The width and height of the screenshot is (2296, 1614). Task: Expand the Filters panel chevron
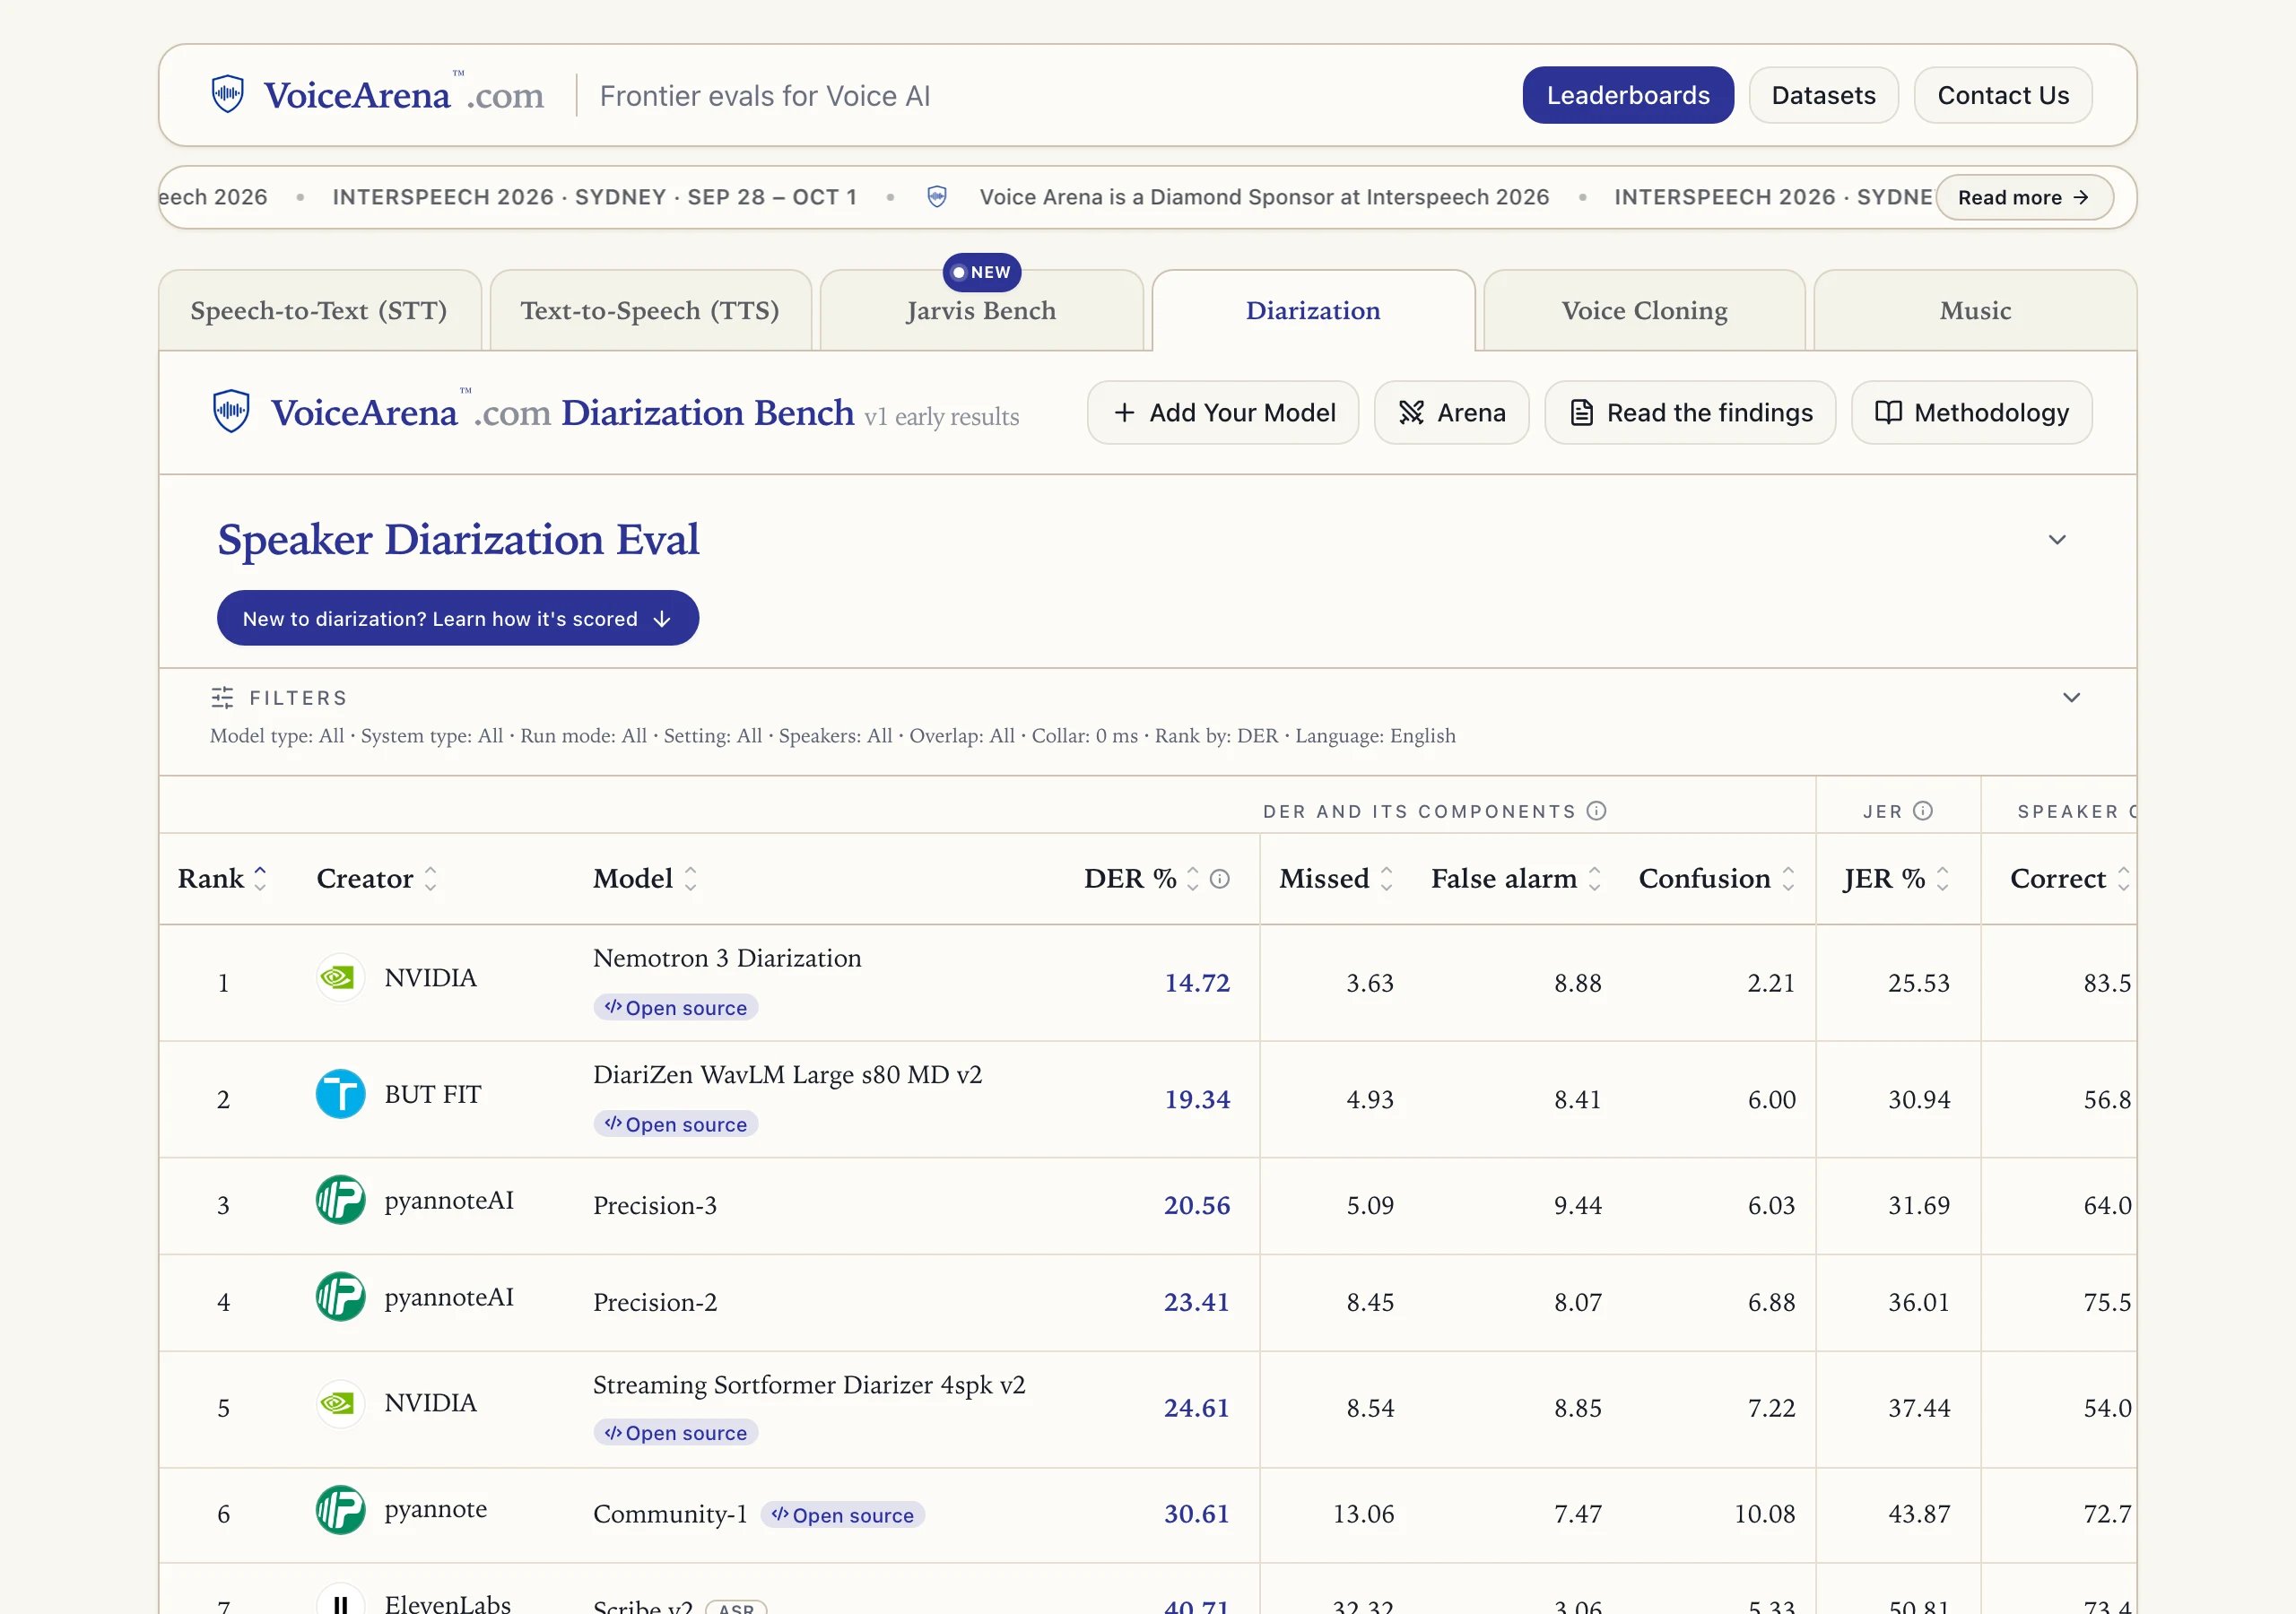(2072, 698)
